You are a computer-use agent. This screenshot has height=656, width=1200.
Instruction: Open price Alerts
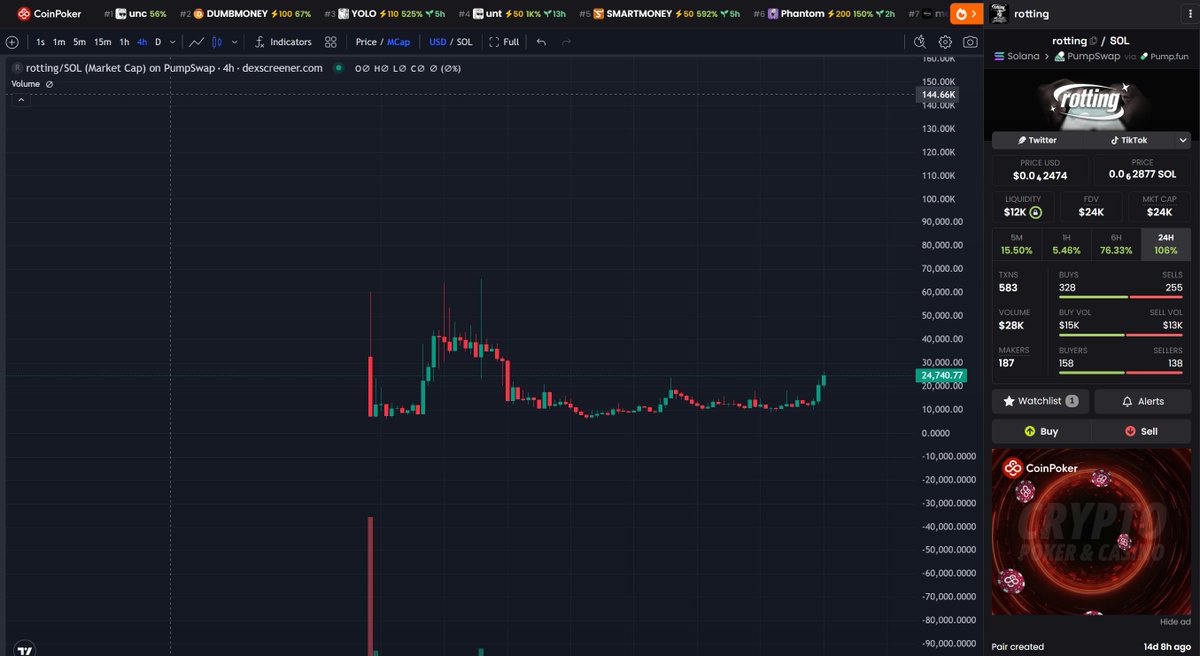tap(1143, 401)
